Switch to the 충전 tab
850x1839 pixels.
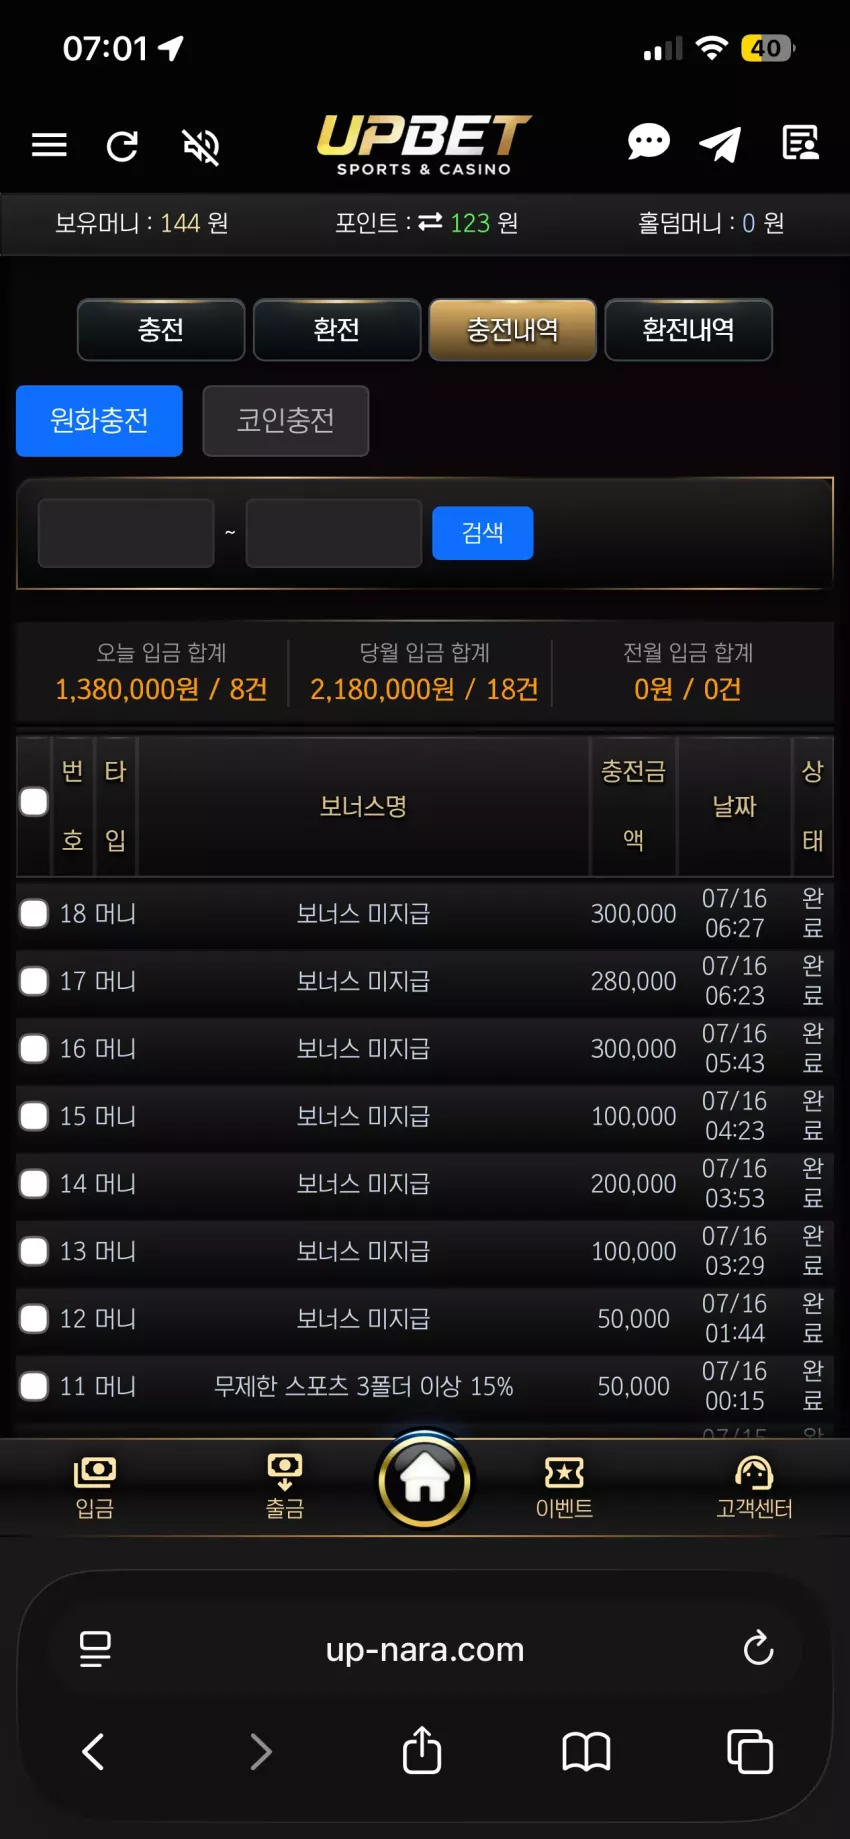161,330
